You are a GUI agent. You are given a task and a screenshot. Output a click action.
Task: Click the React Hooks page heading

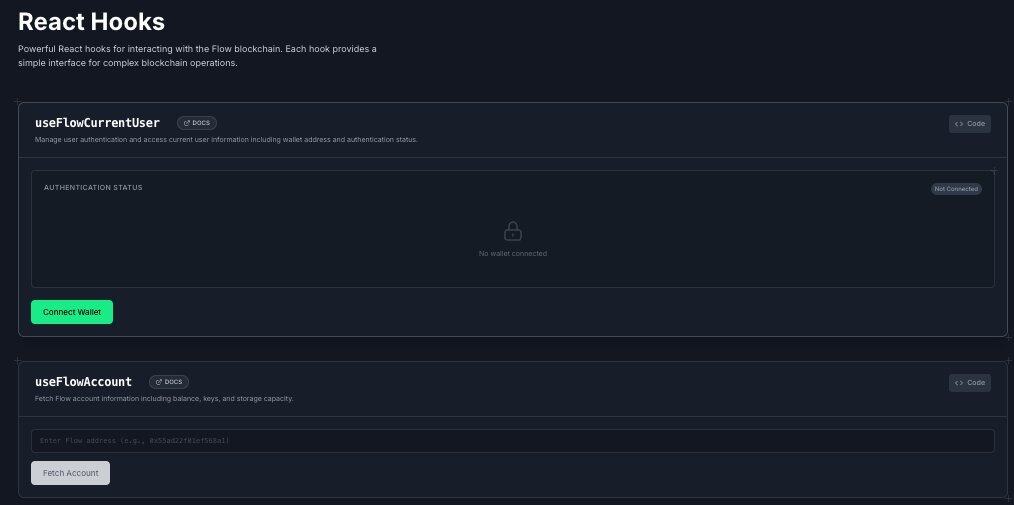(x=92, y=21)
